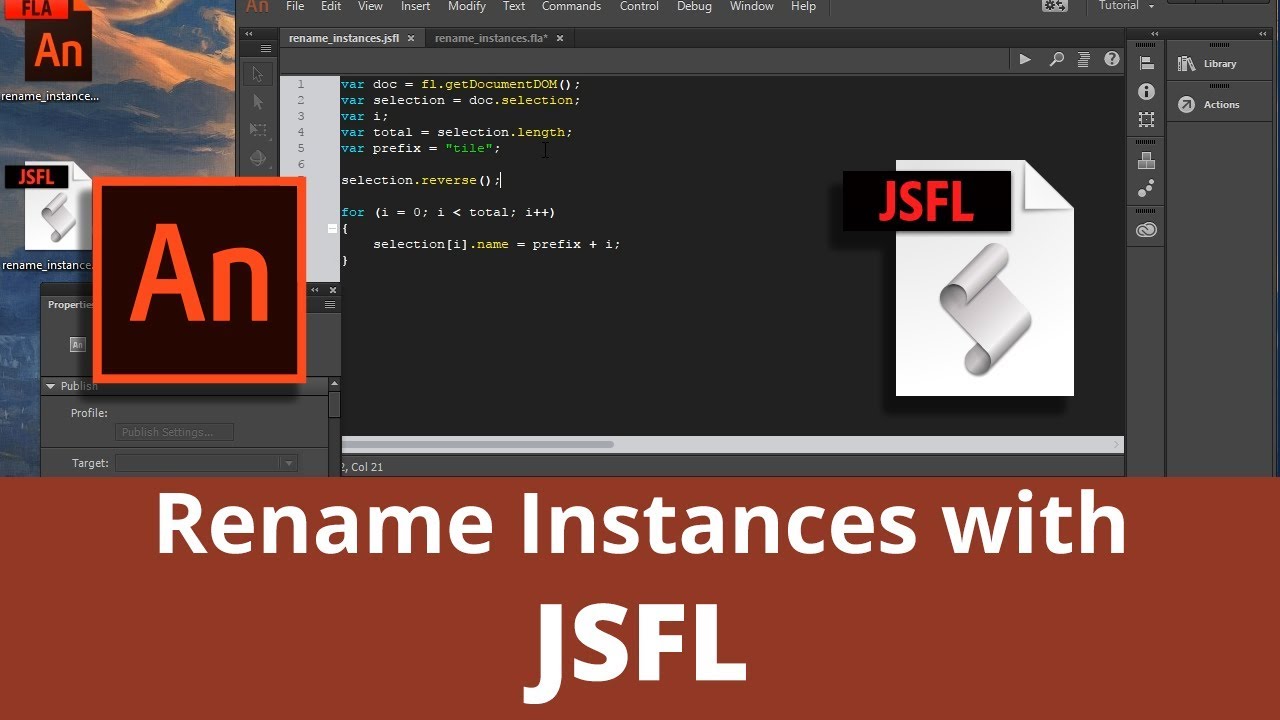The image size is (1280, 720).
Task: Collapse the tools panel double arrows
Action: coord(249,33)
